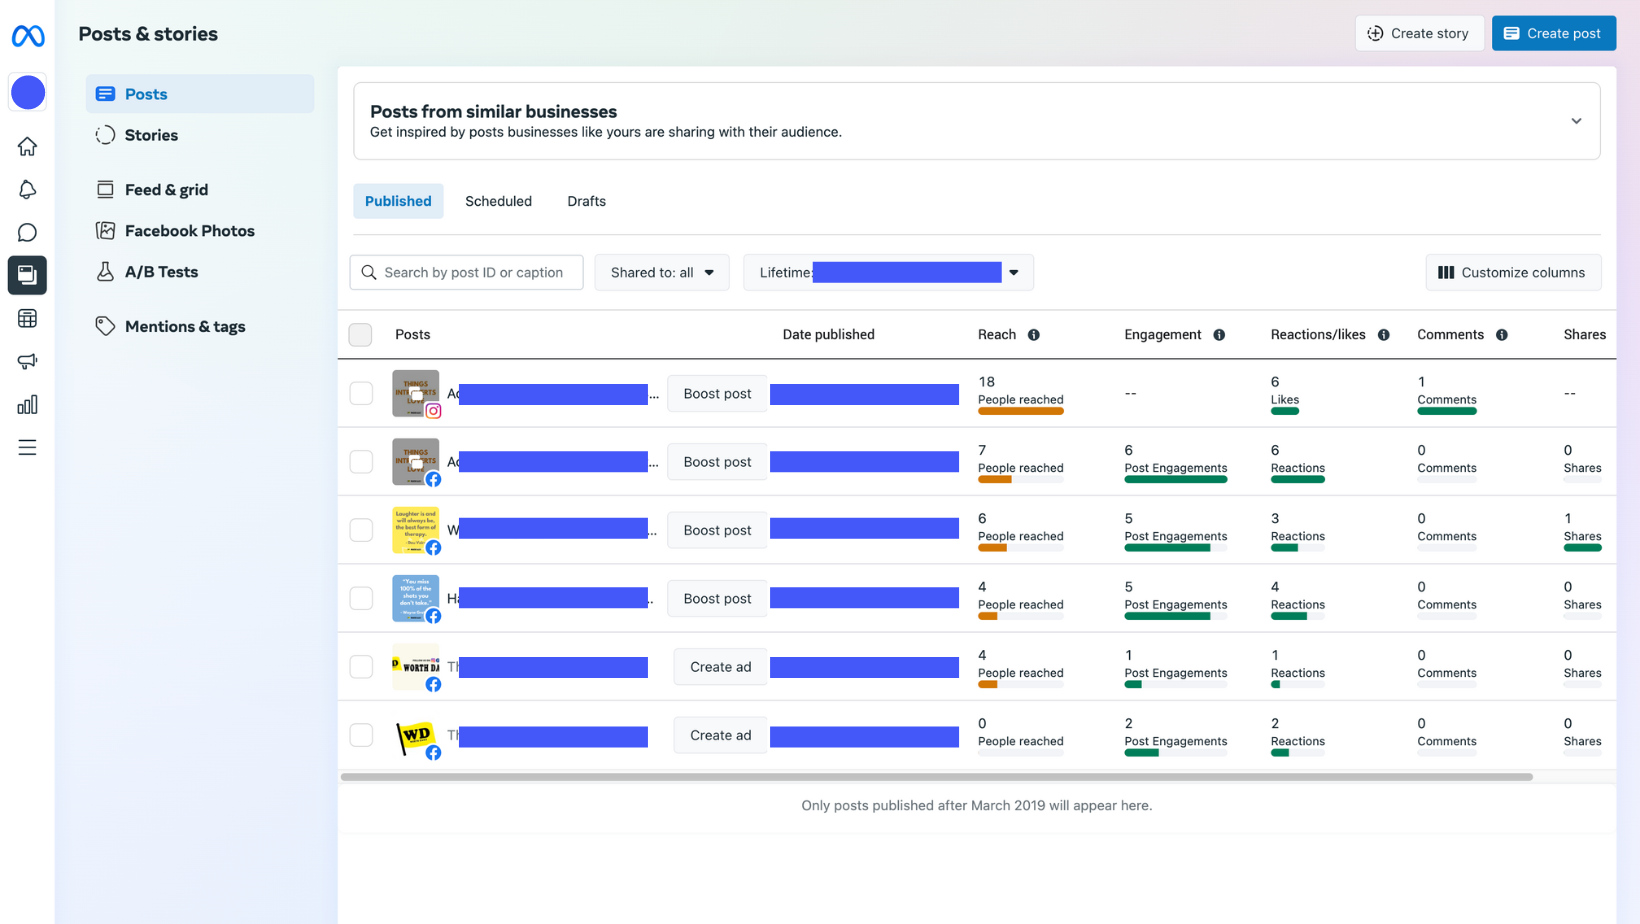The image size is (1640, 924).
Task: Toggle the select-all posts checkbox
Action: pyautogui.click(x=360, y=335)
